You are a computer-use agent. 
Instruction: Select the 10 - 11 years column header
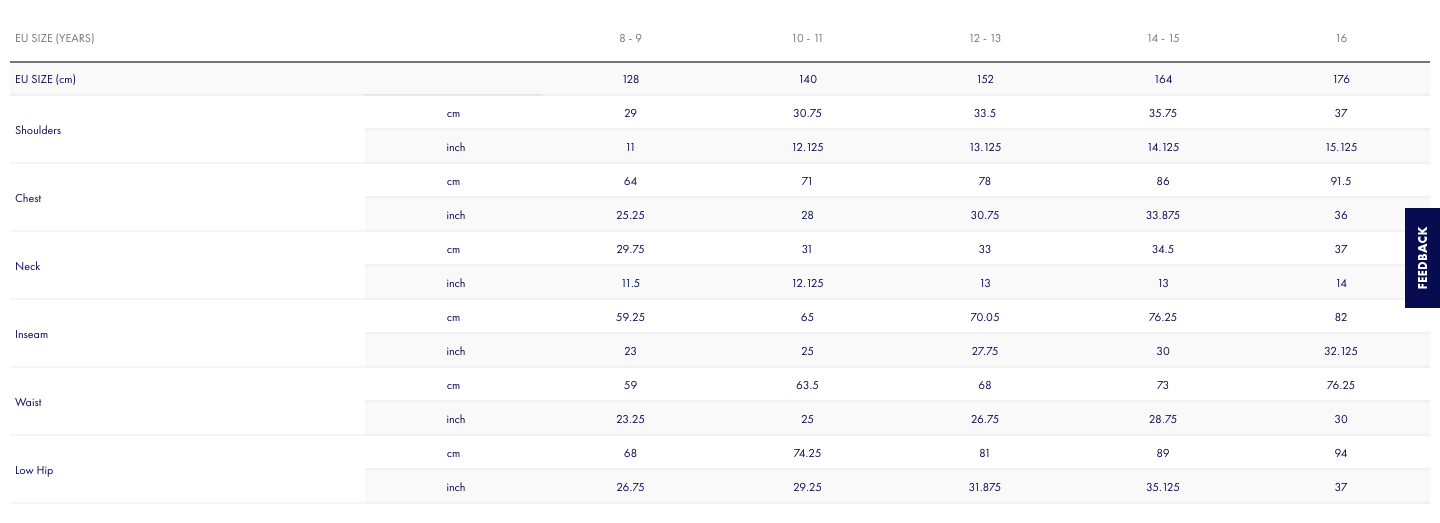pos(807,38)
